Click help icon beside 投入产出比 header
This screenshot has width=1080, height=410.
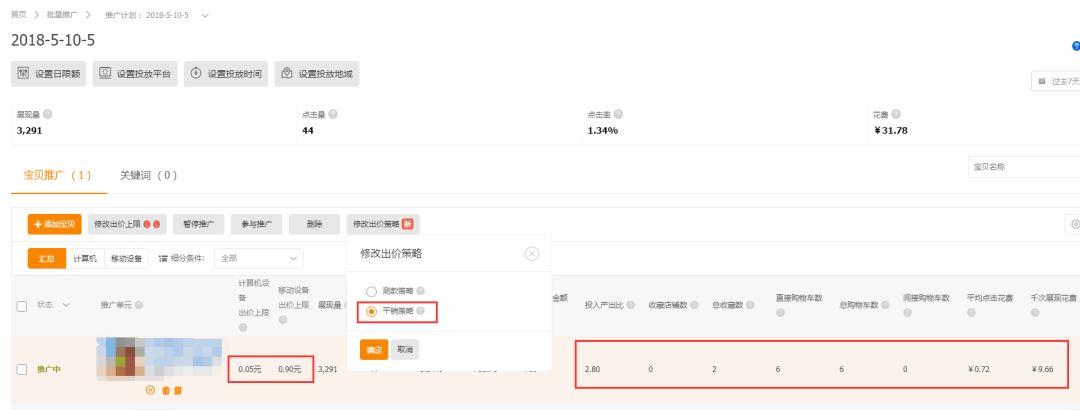629,305
